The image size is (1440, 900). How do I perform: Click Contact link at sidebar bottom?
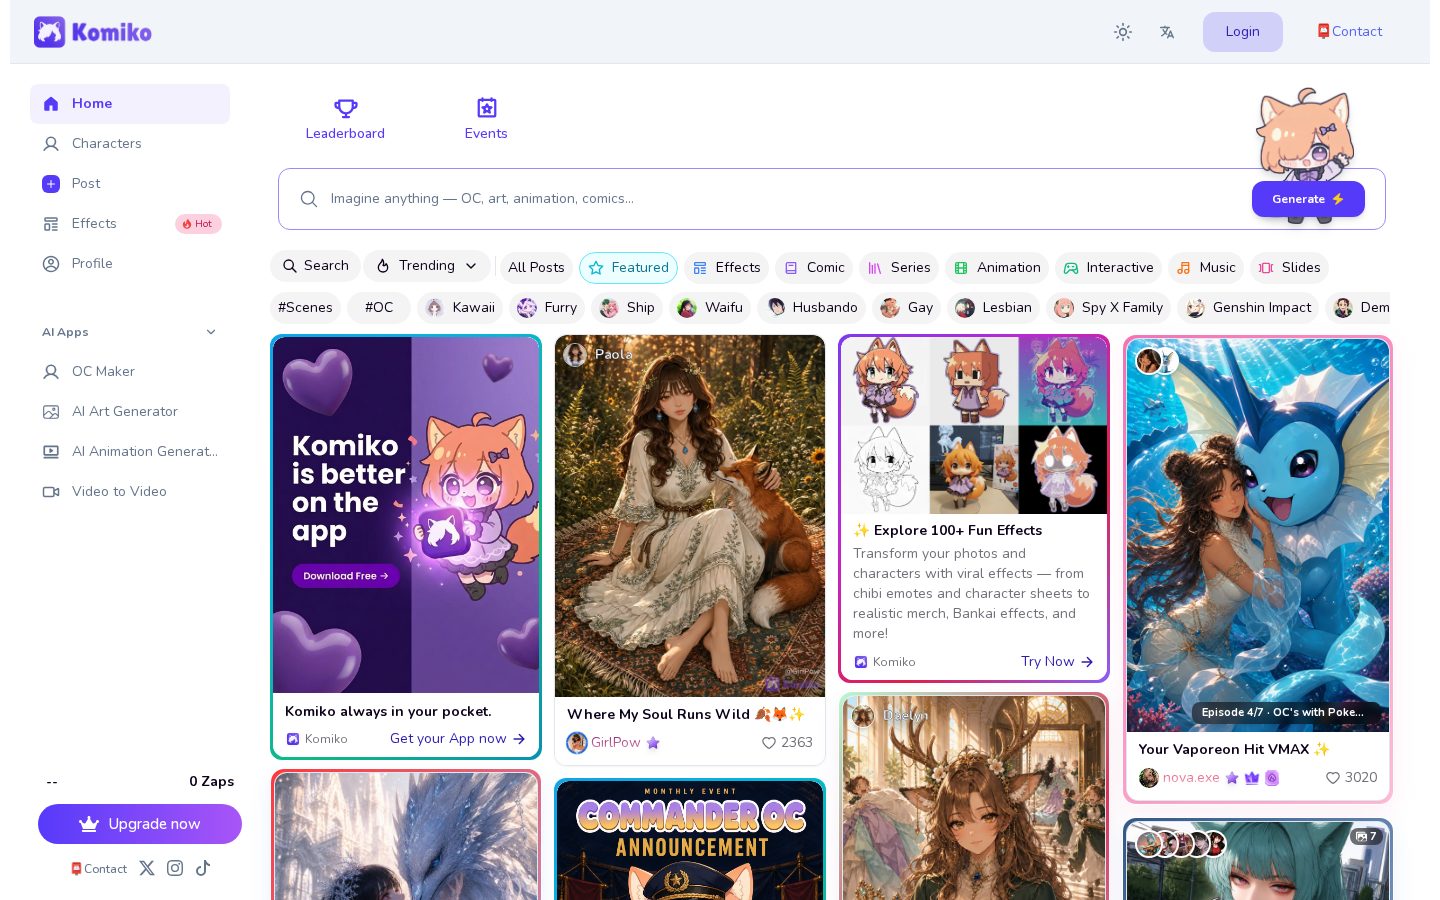coord(99,869)
